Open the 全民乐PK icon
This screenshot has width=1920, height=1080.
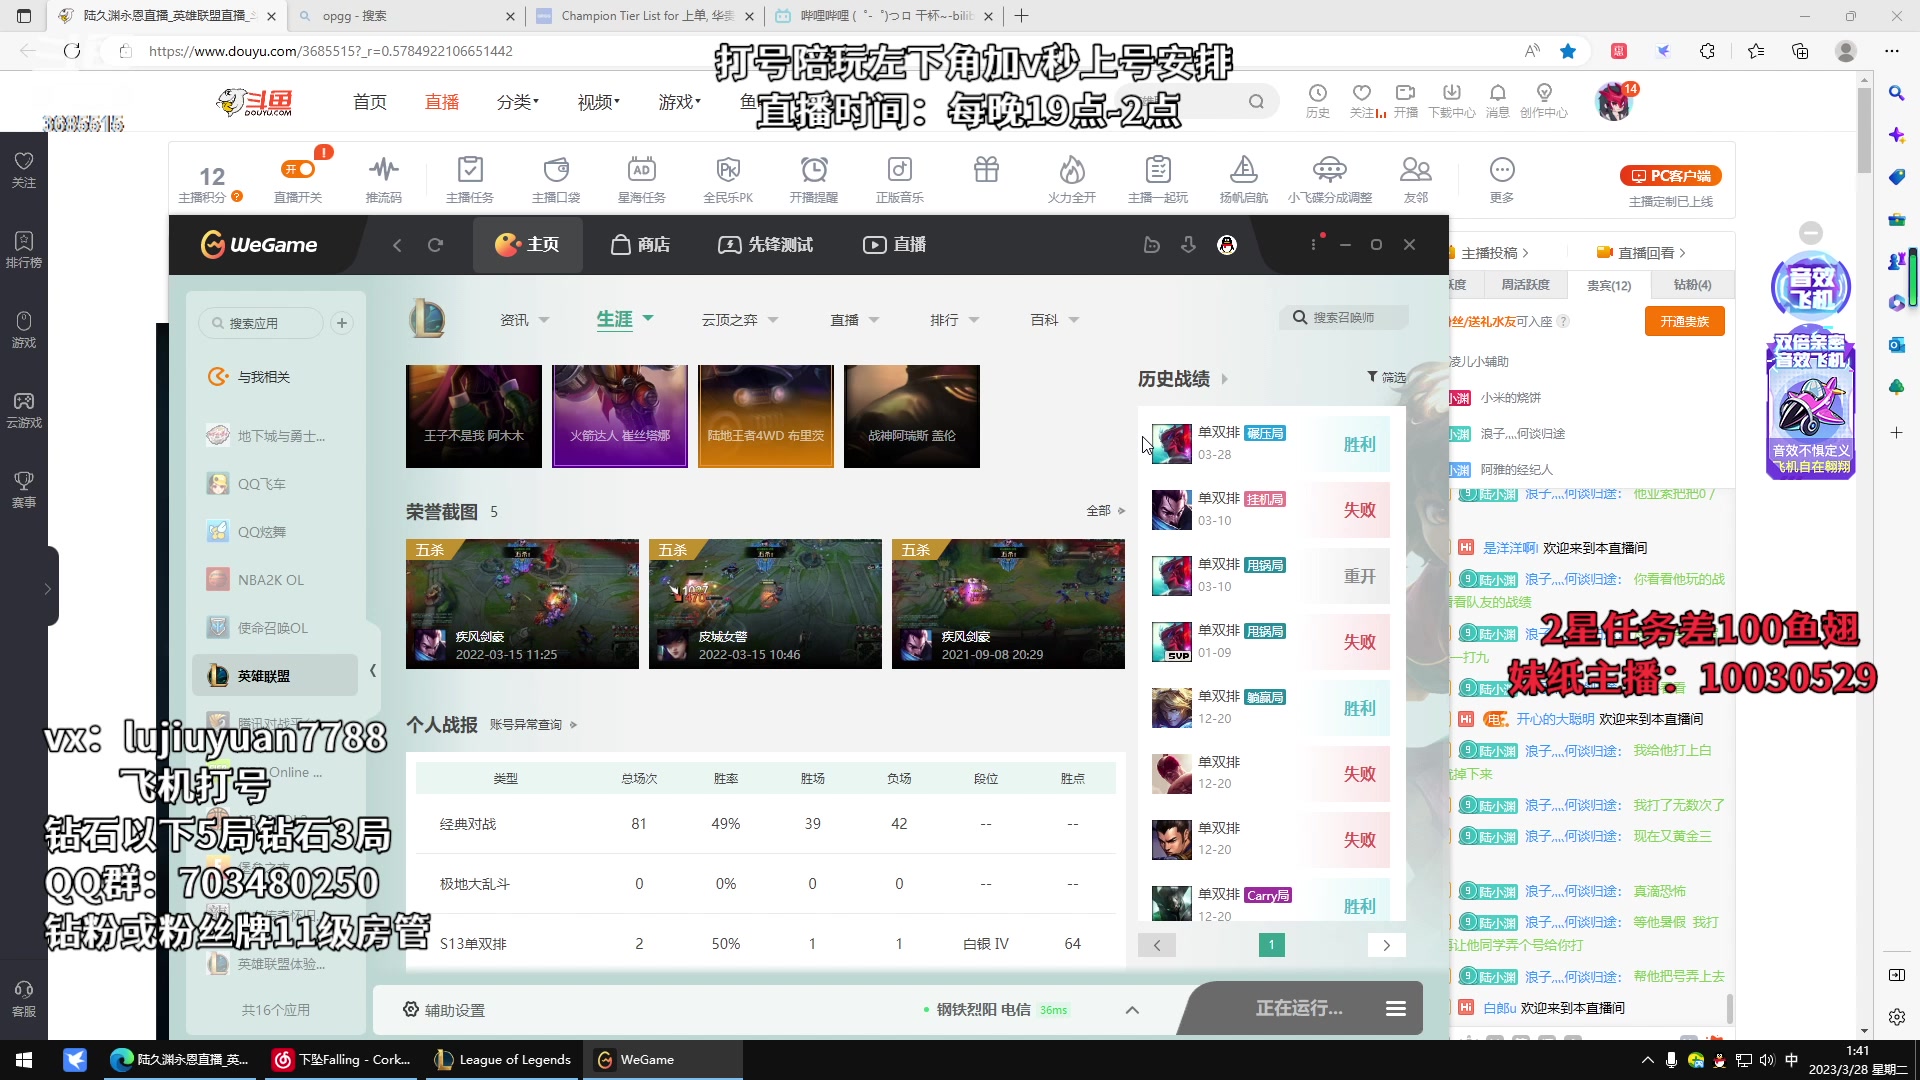coord(728,170)
